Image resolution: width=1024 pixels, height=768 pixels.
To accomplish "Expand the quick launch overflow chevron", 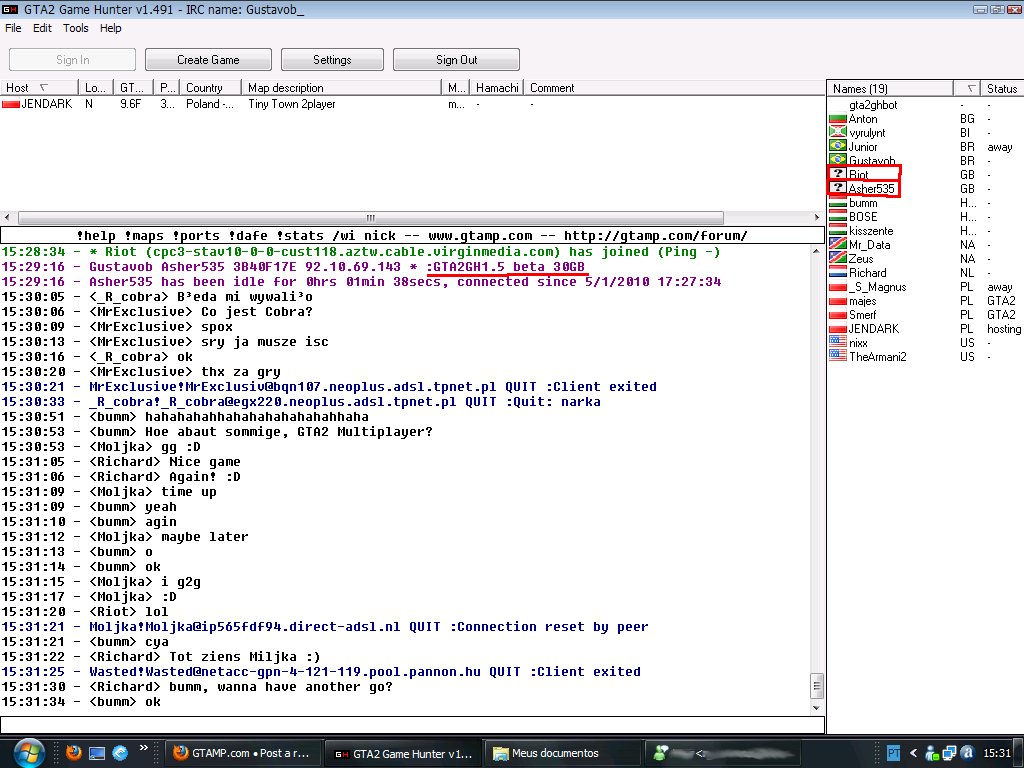I will point(143,747).
